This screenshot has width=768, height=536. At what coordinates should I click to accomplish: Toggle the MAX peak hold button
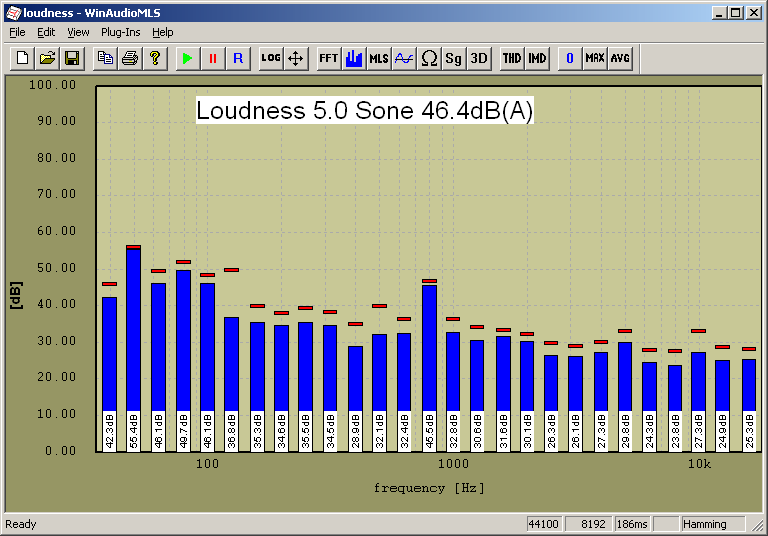(595, 58)
